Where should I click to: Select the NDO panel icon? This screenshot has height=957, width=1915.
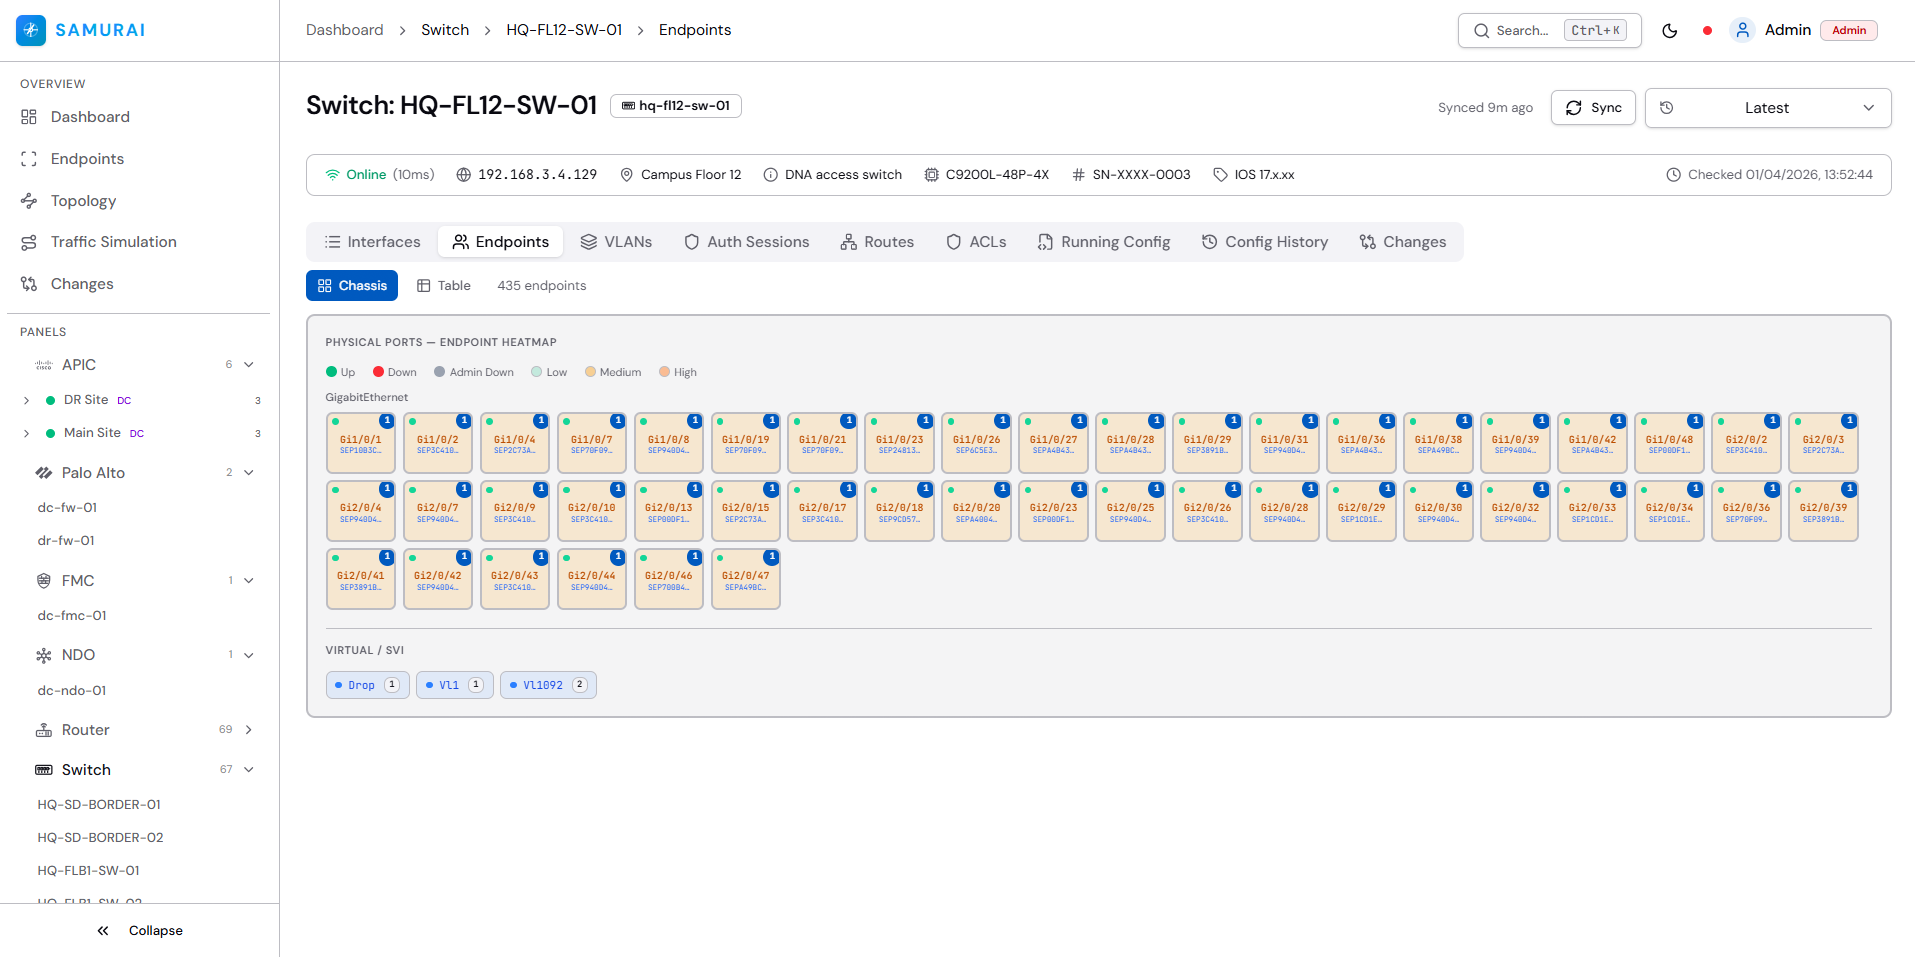(43, 655)
